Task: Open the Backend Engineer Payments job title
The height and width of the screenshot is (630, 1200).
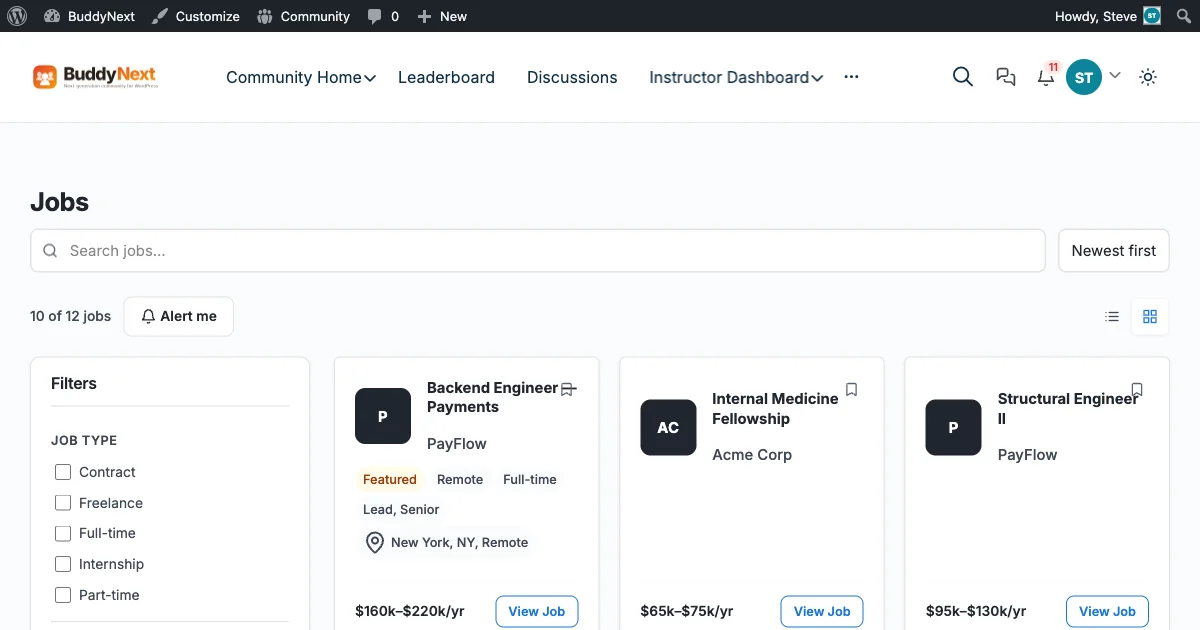Action: (493, 397)
